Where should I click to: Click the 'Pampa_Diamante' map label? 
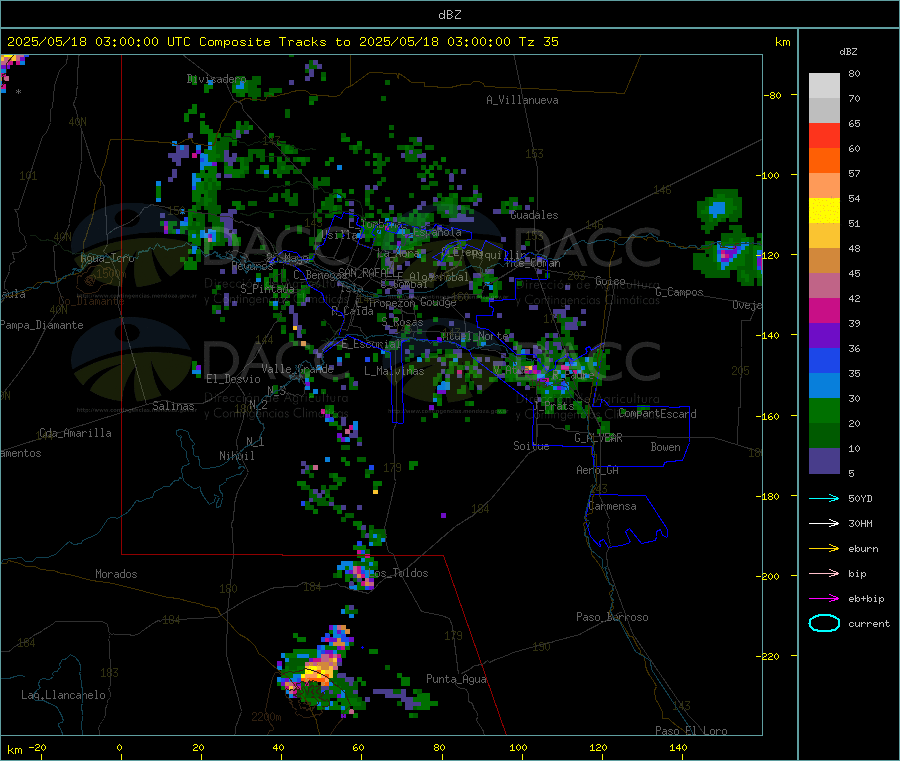click(42, 325)
